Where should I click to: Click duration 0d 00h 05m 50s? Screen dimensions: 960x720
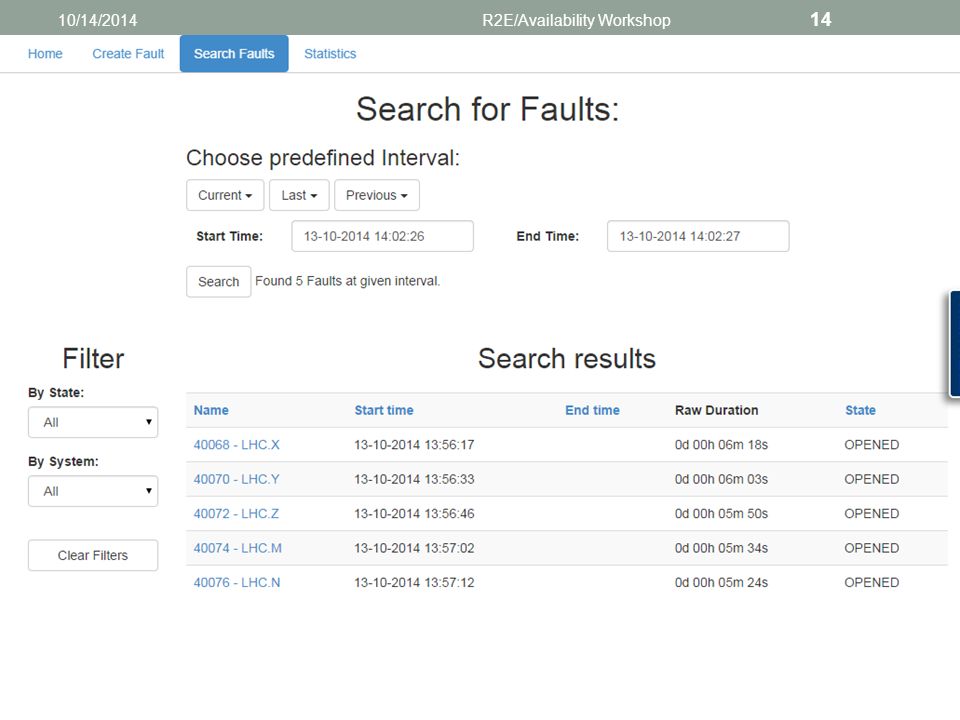(721, 514)
